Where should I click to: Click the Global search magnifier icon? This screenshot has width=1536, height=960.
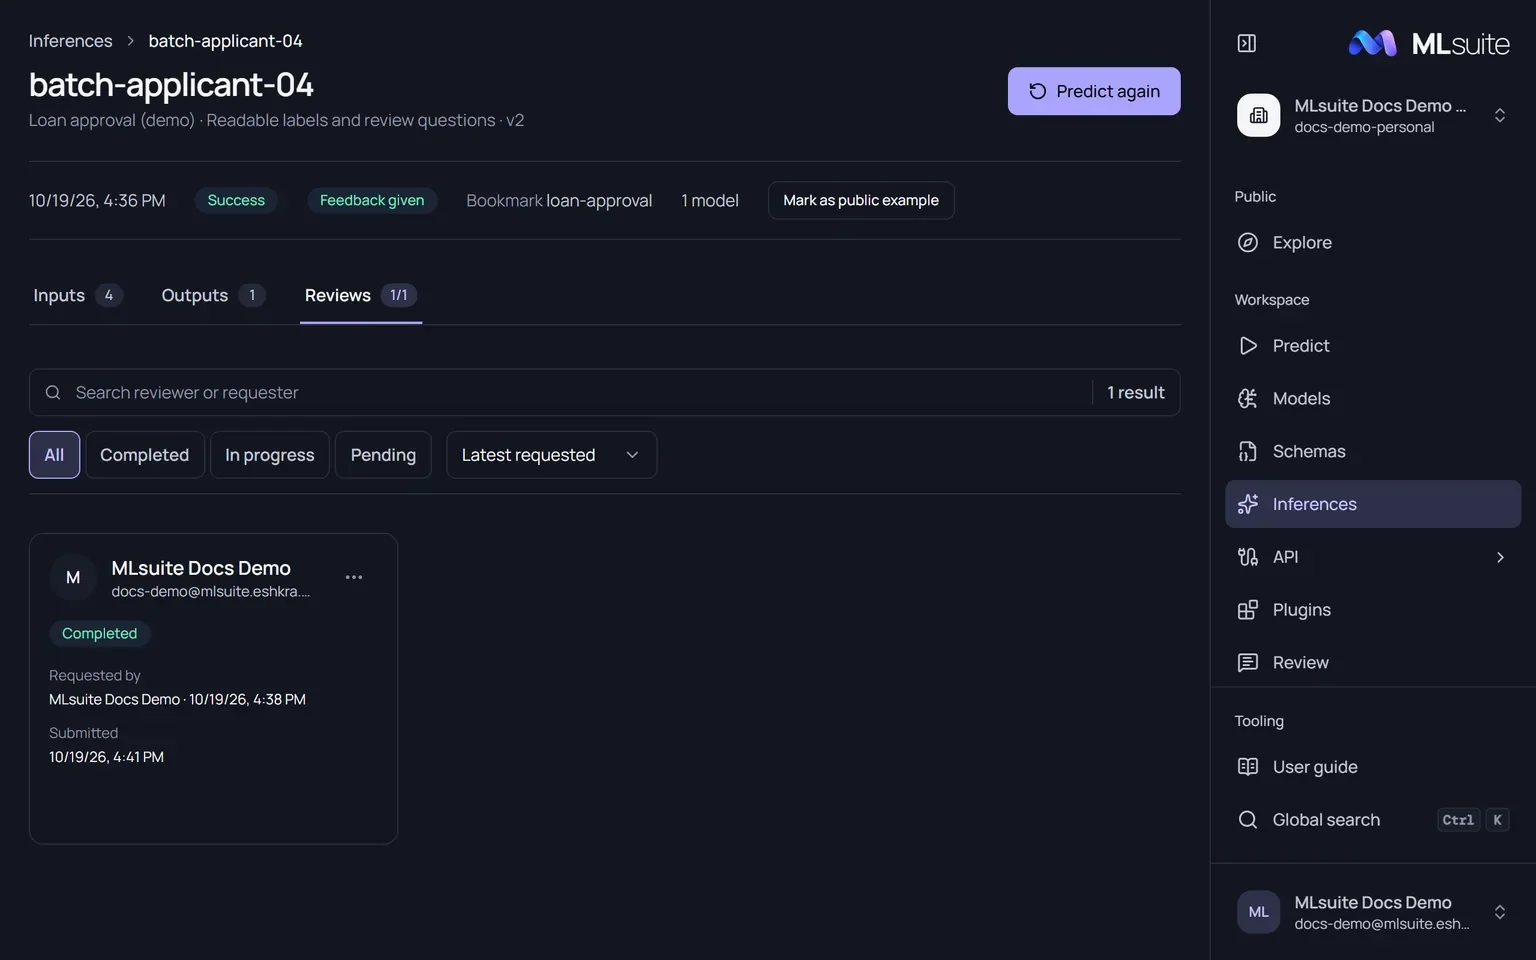[x=1247, y=820]
